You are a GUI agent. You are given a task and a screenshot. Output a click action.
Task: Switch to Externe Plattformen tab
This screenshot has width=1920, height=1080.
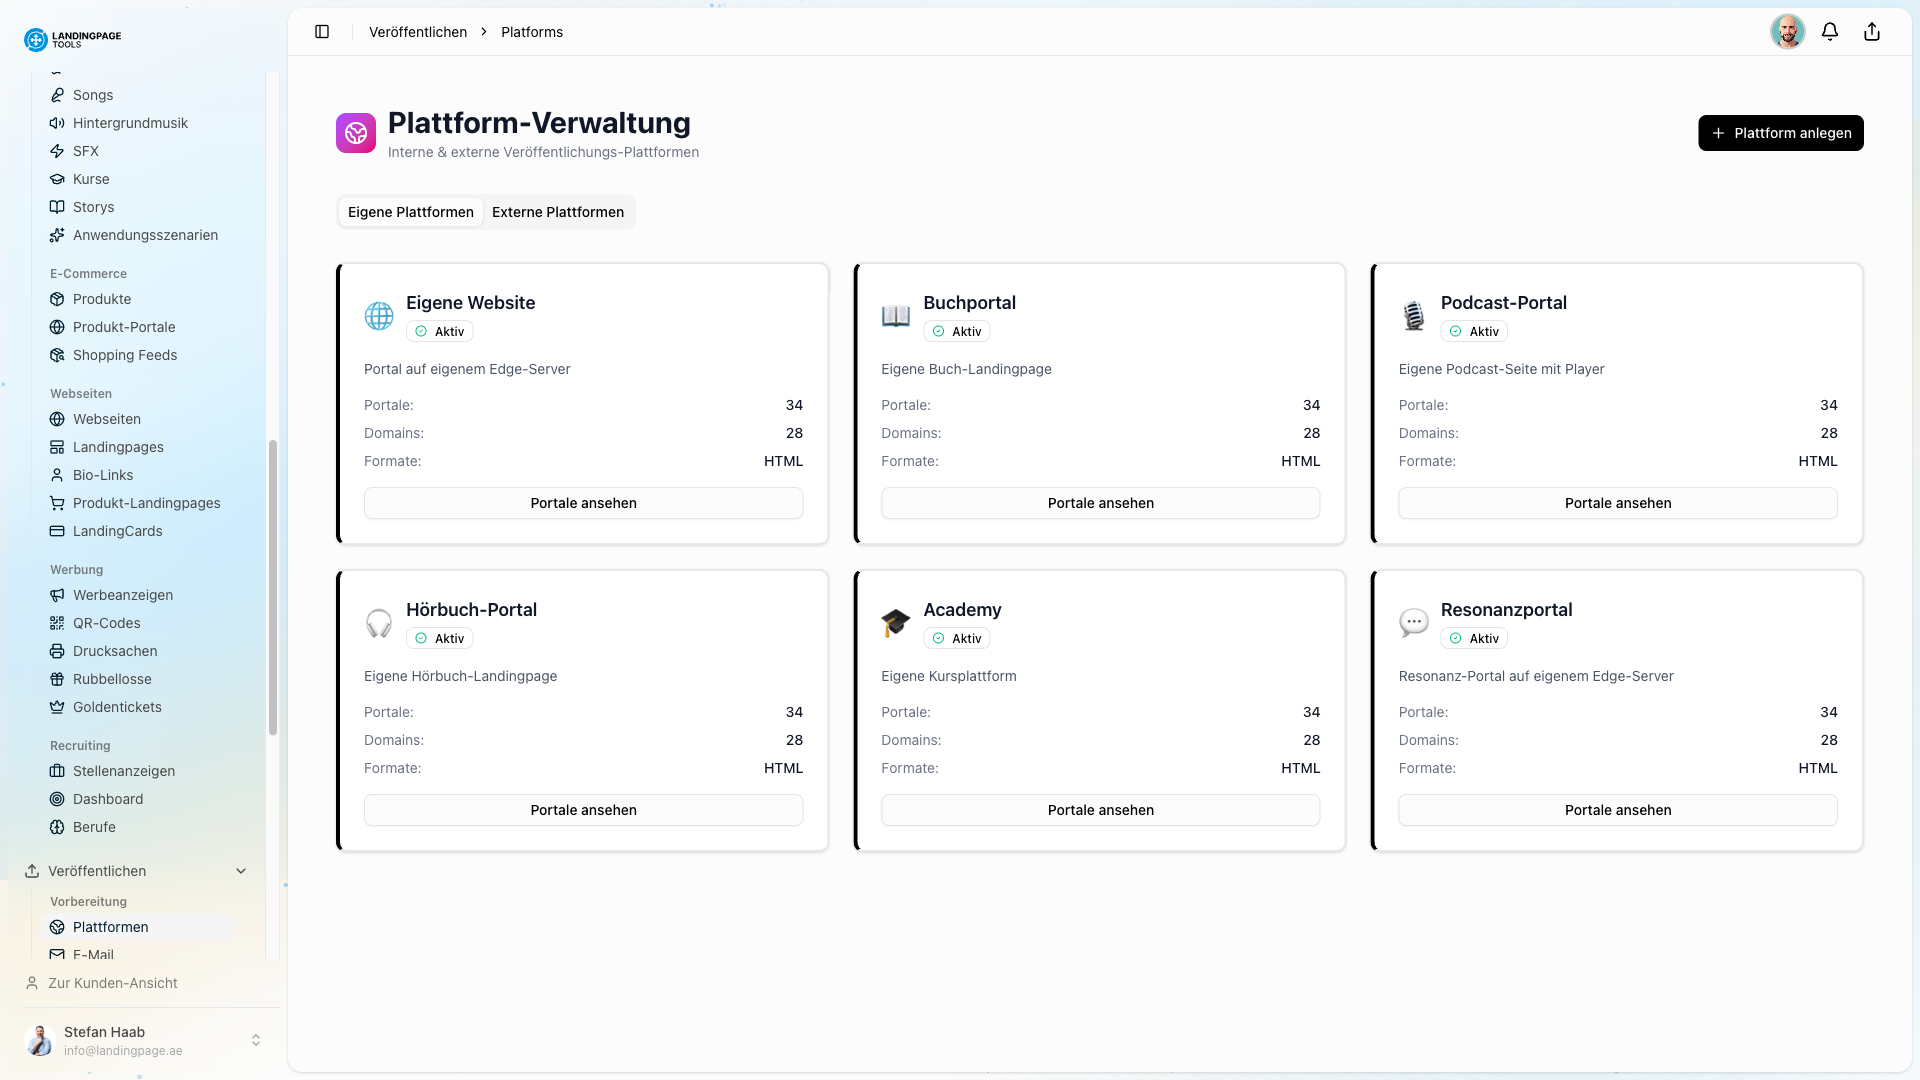tap(557, 212)
